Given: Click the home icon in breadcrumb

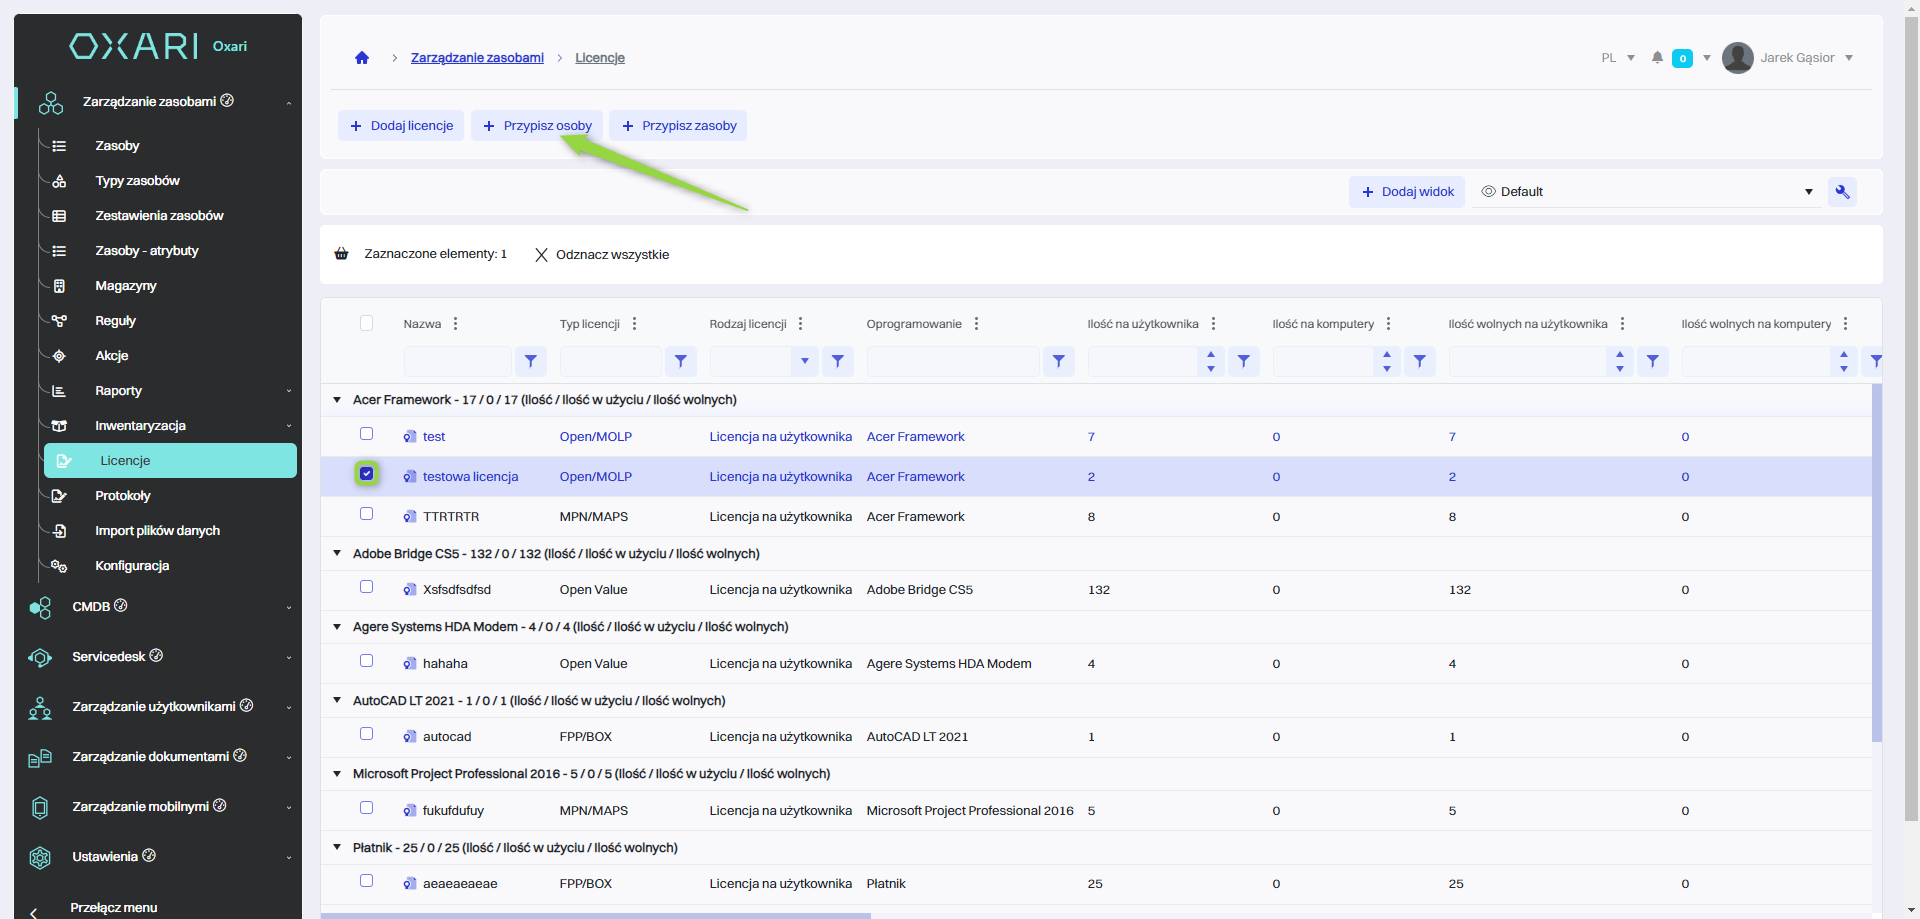Looking at the screenshot, I should [362, 58].
